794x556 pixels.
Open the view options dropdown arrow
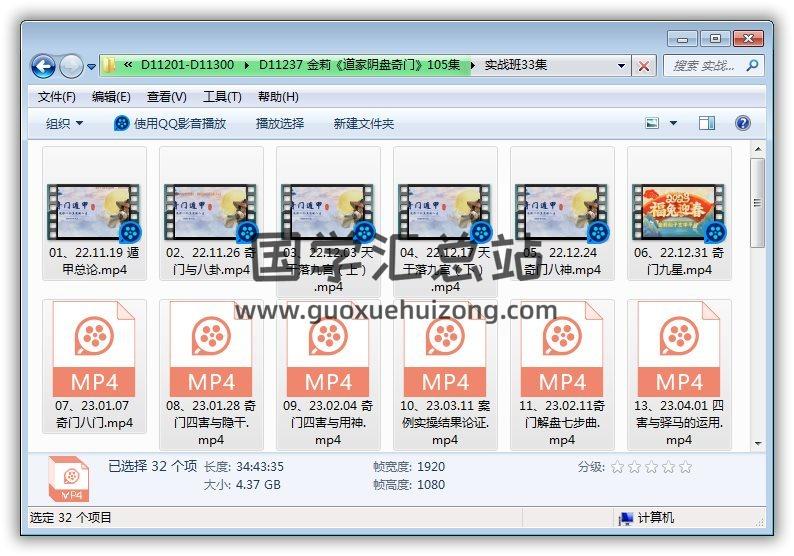point(673,123)
